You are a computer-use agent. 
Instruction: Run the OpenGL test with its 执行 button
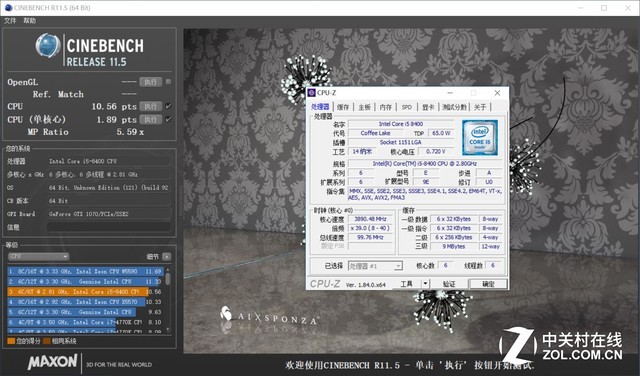pyautogui.click(x=151, y=82)
